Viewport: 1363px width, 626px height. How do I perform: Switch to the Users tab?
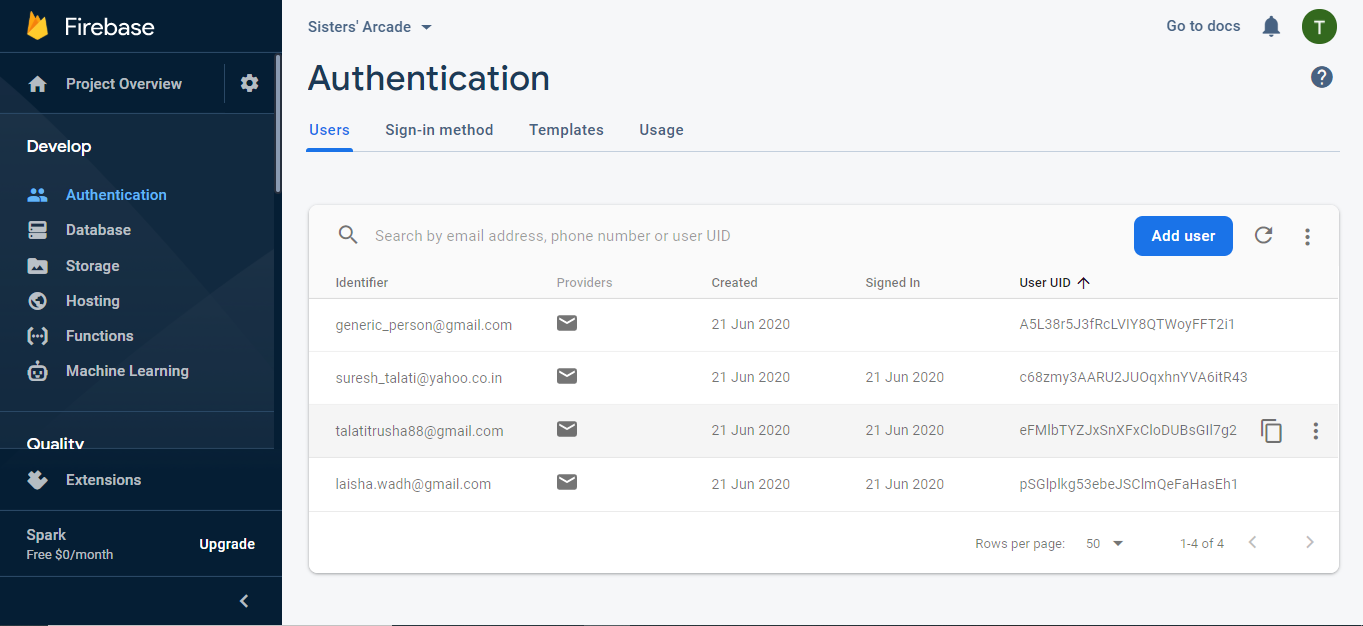pos(329,130)
